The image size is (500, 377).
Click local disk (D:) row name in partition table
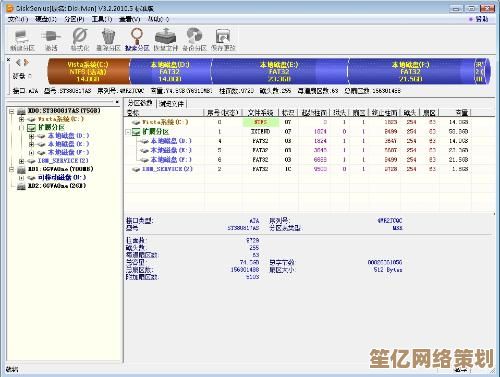[171, 141]
